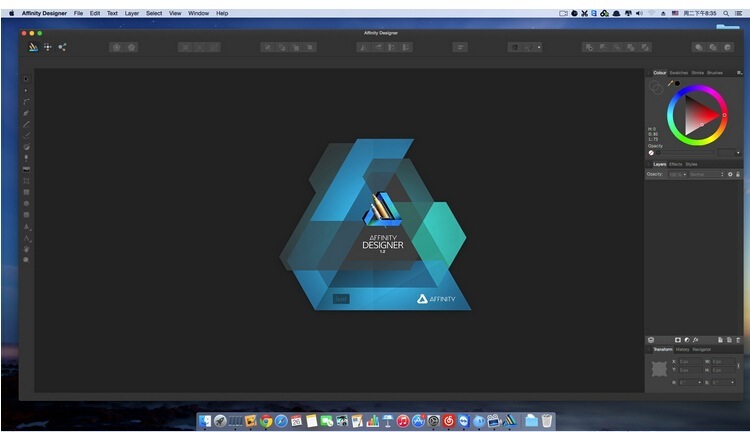Image resolution: width=750 pixels, height=432 pixels.
Task: Click the Move to Back toolbar icon
Action: pos(268,47)
